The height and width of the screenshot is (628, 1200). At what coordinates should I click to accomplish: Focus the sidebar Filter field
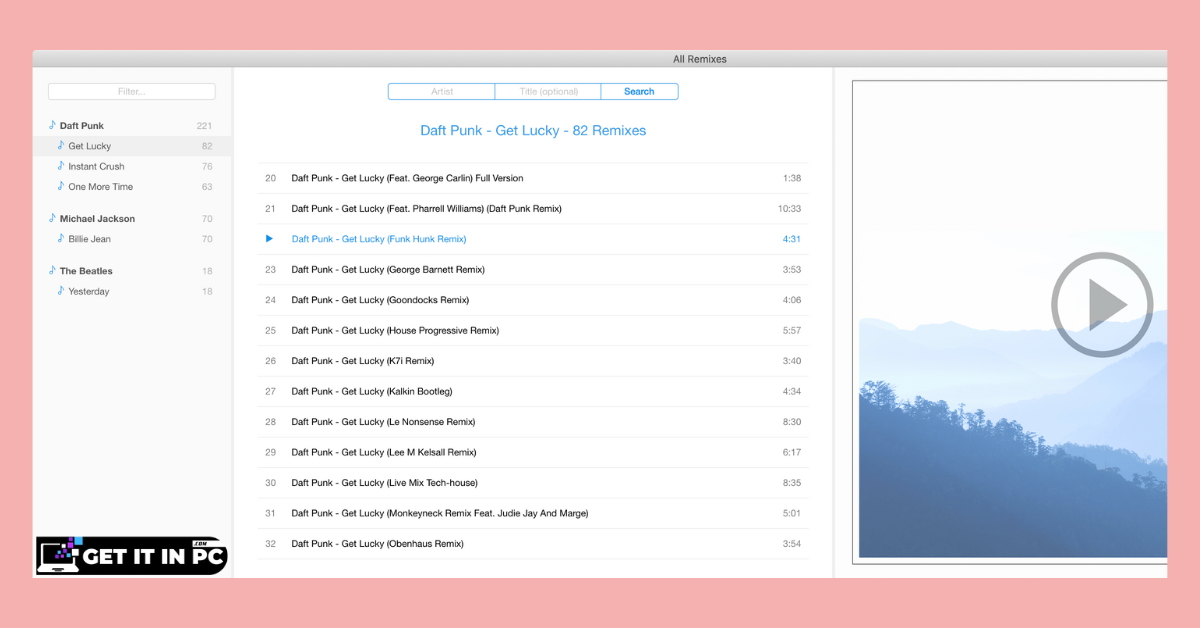(x=132, y=91)
